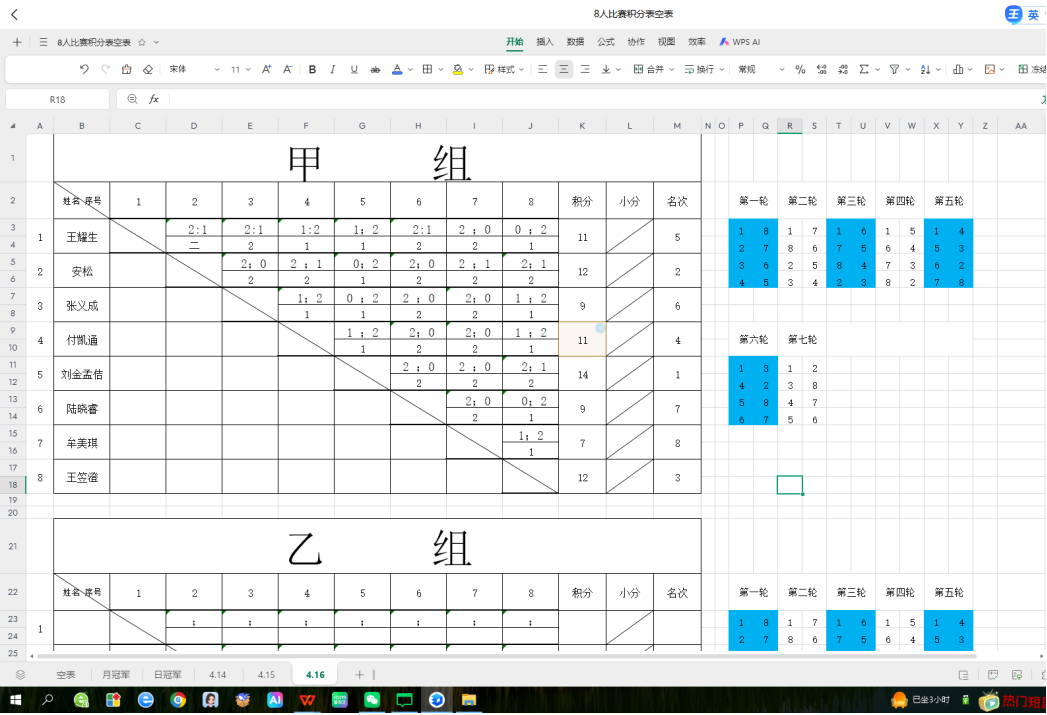Open the 宋体 font name dropdown
Viewport: 1047px width, 715px height.
tap(194, 70)
